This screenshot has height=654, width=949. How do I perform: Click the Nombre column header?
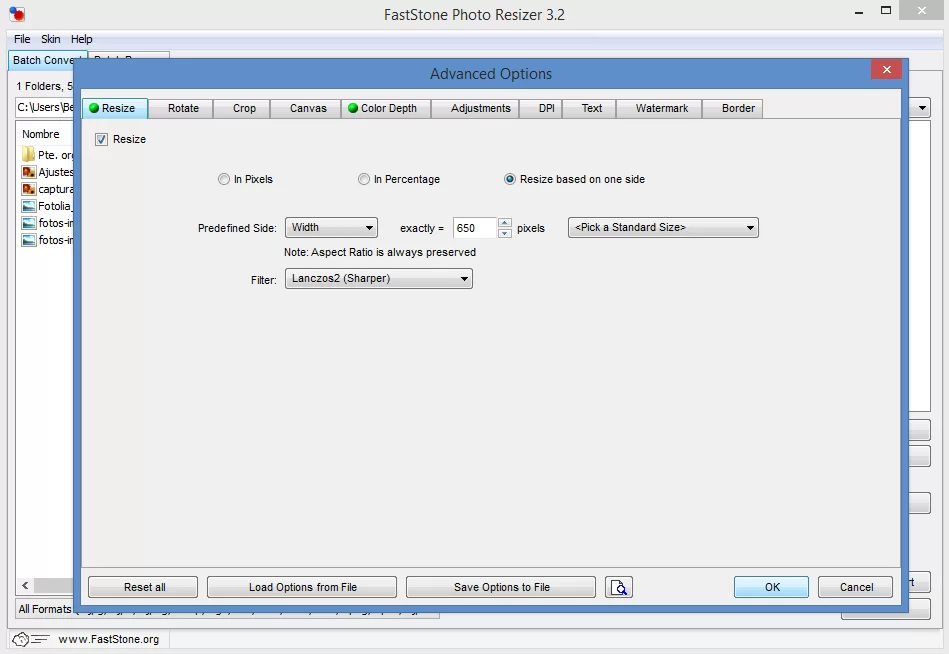click(41, 134)
